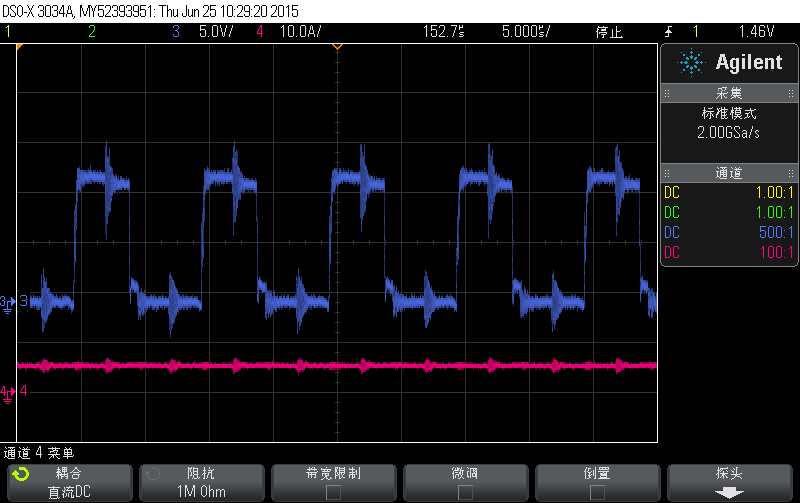This screenshot has width=800, height=503.
Task: Click channel 3 DC 500:1 row
Action: tap(729, 233)
